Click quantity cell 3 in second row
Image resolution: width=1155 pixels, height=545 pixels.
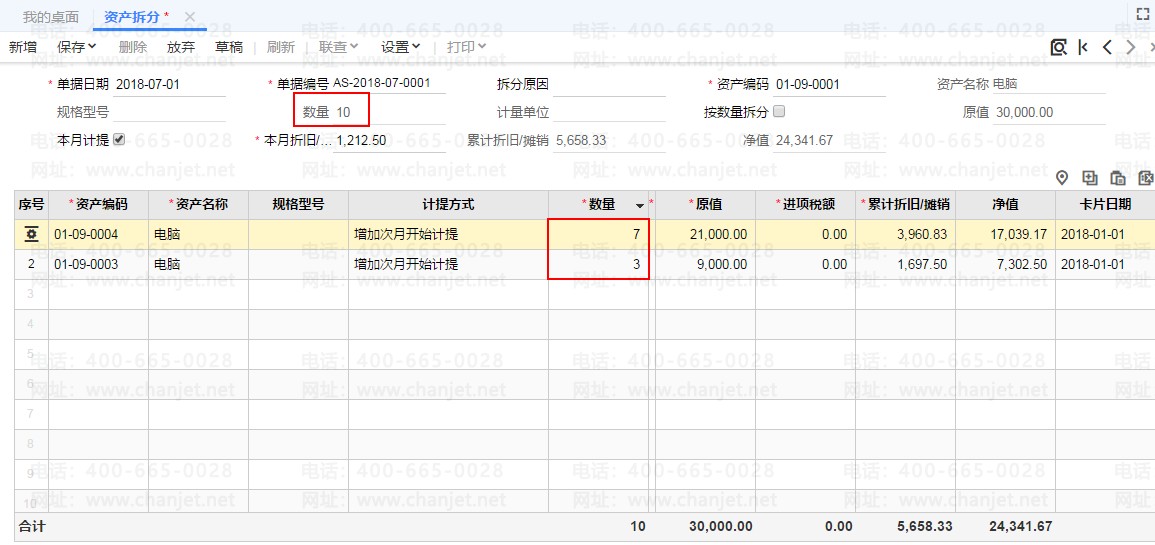click(598, 264)
